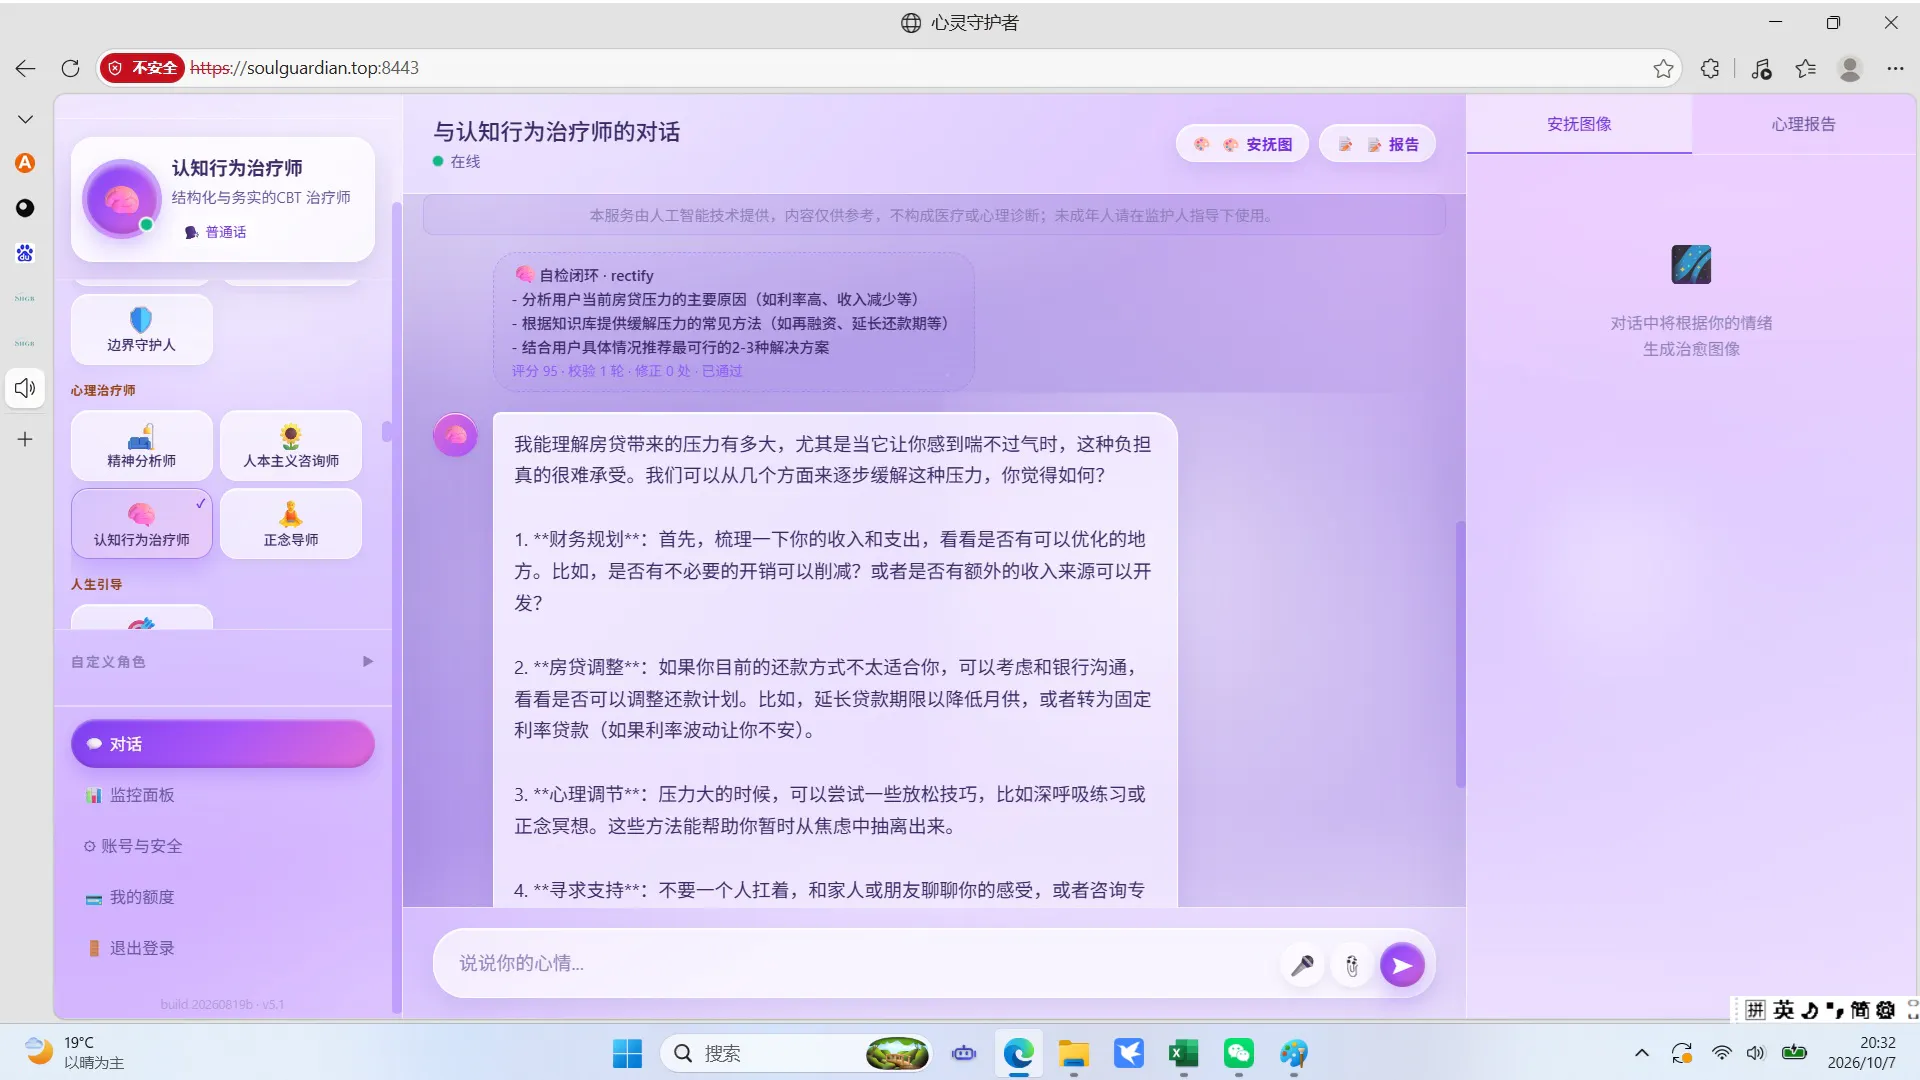Click the browser profile avatar icon

coord(1850,68)
